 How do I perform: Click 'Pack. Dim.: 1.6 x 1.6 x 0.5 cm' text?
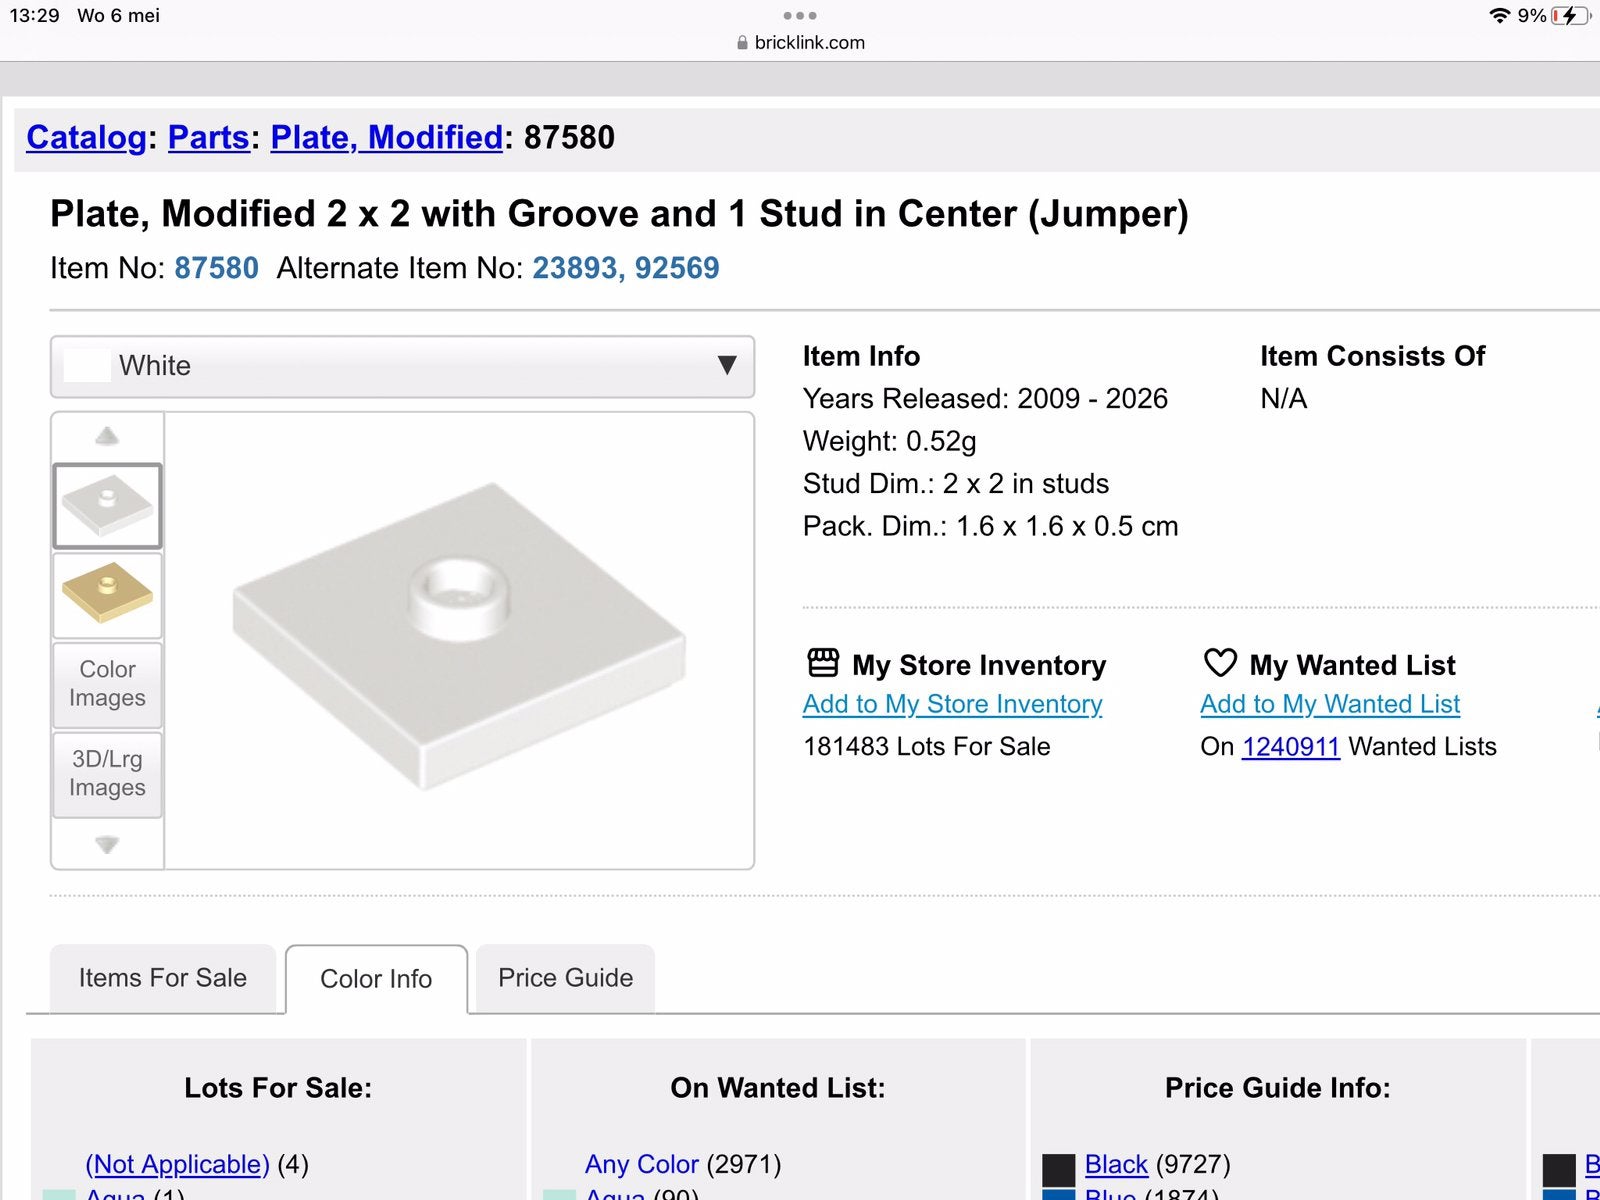(991, 526)
